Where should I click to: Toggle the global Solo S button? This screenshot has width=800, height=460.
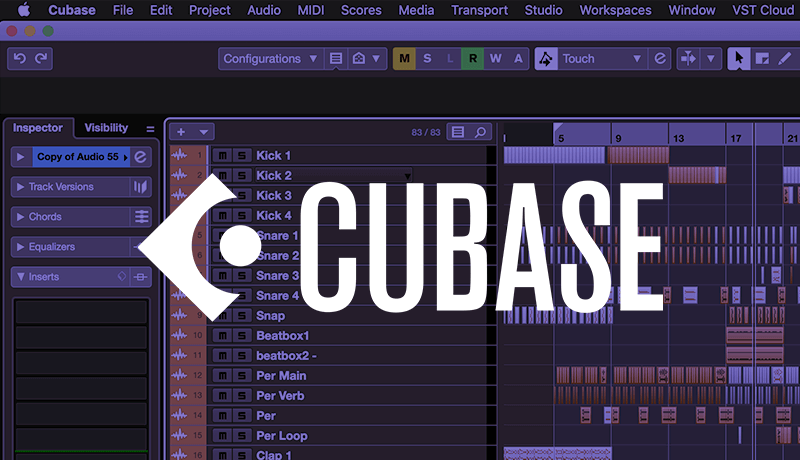(427, 59)
